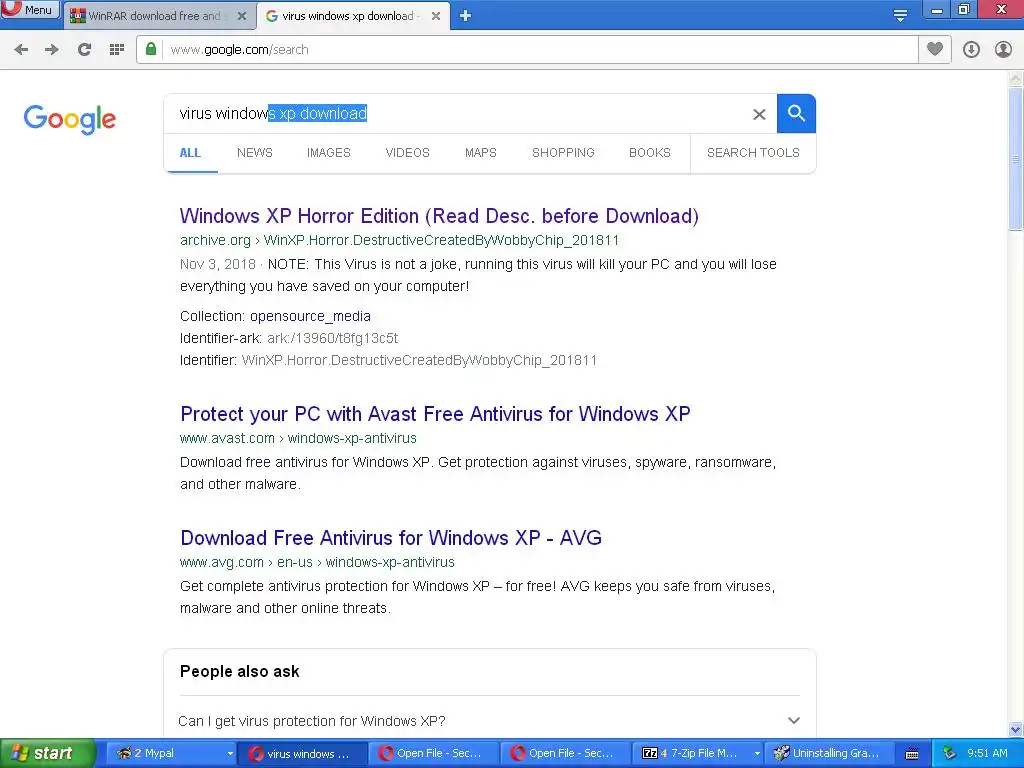
Task: Switch to IMAGES results tab
Action: (x=328, y=153)
